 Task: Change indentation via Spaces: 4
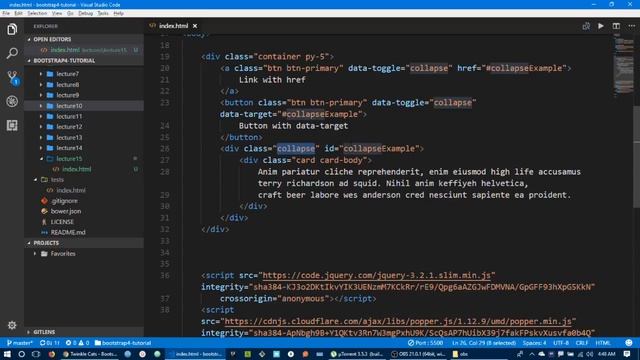click(x=534, y=343)
